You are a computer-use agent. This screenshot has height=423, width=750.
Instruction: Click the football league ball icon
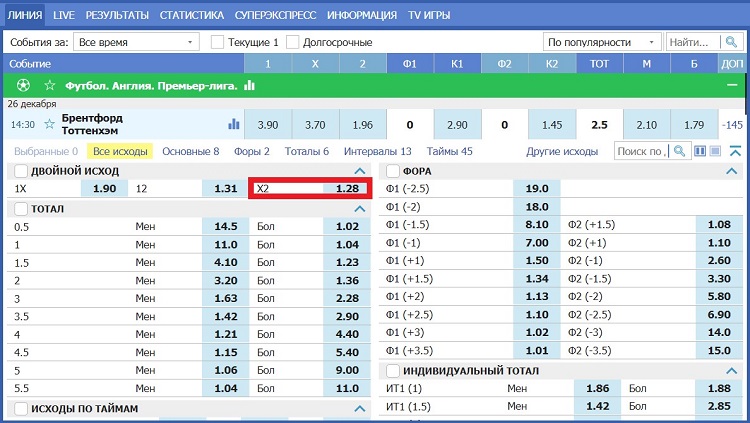click(24, 86)
